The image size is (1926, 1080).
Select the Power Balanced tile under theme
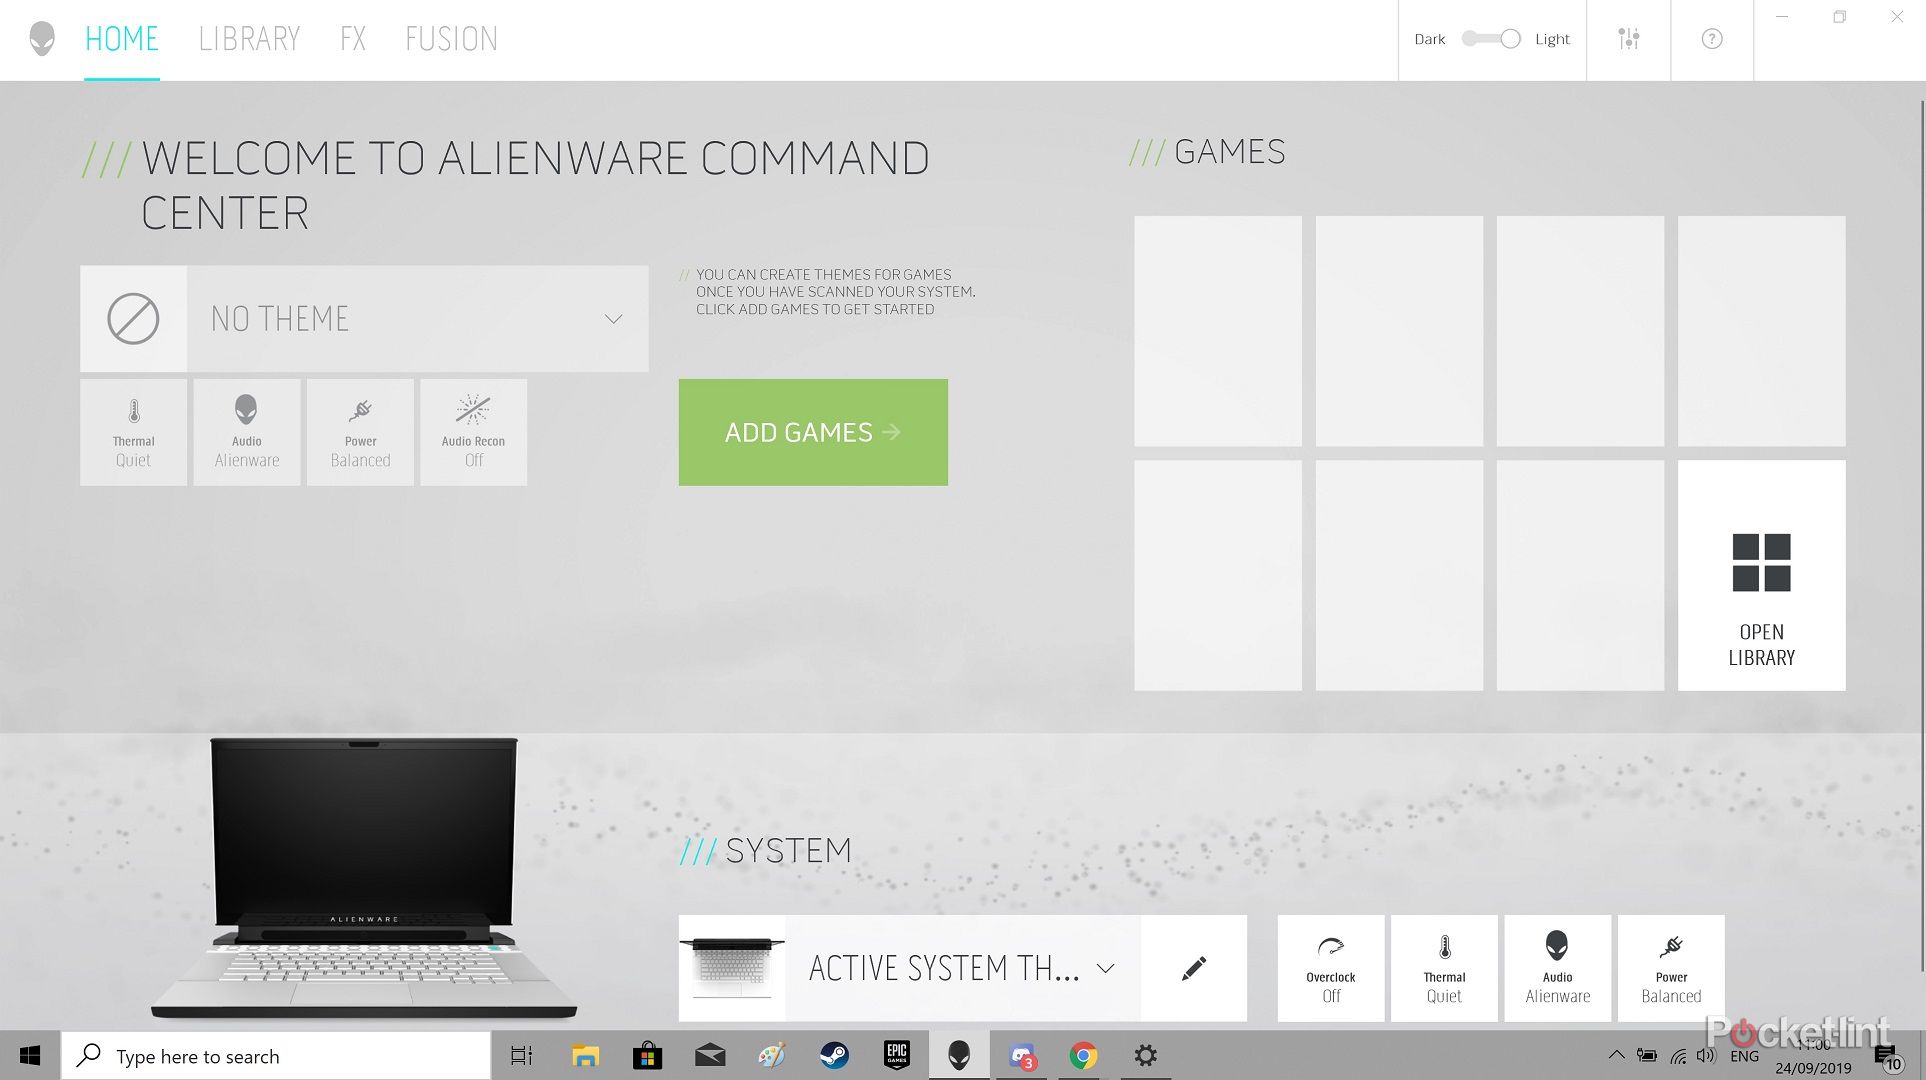(x=360, y=432)
